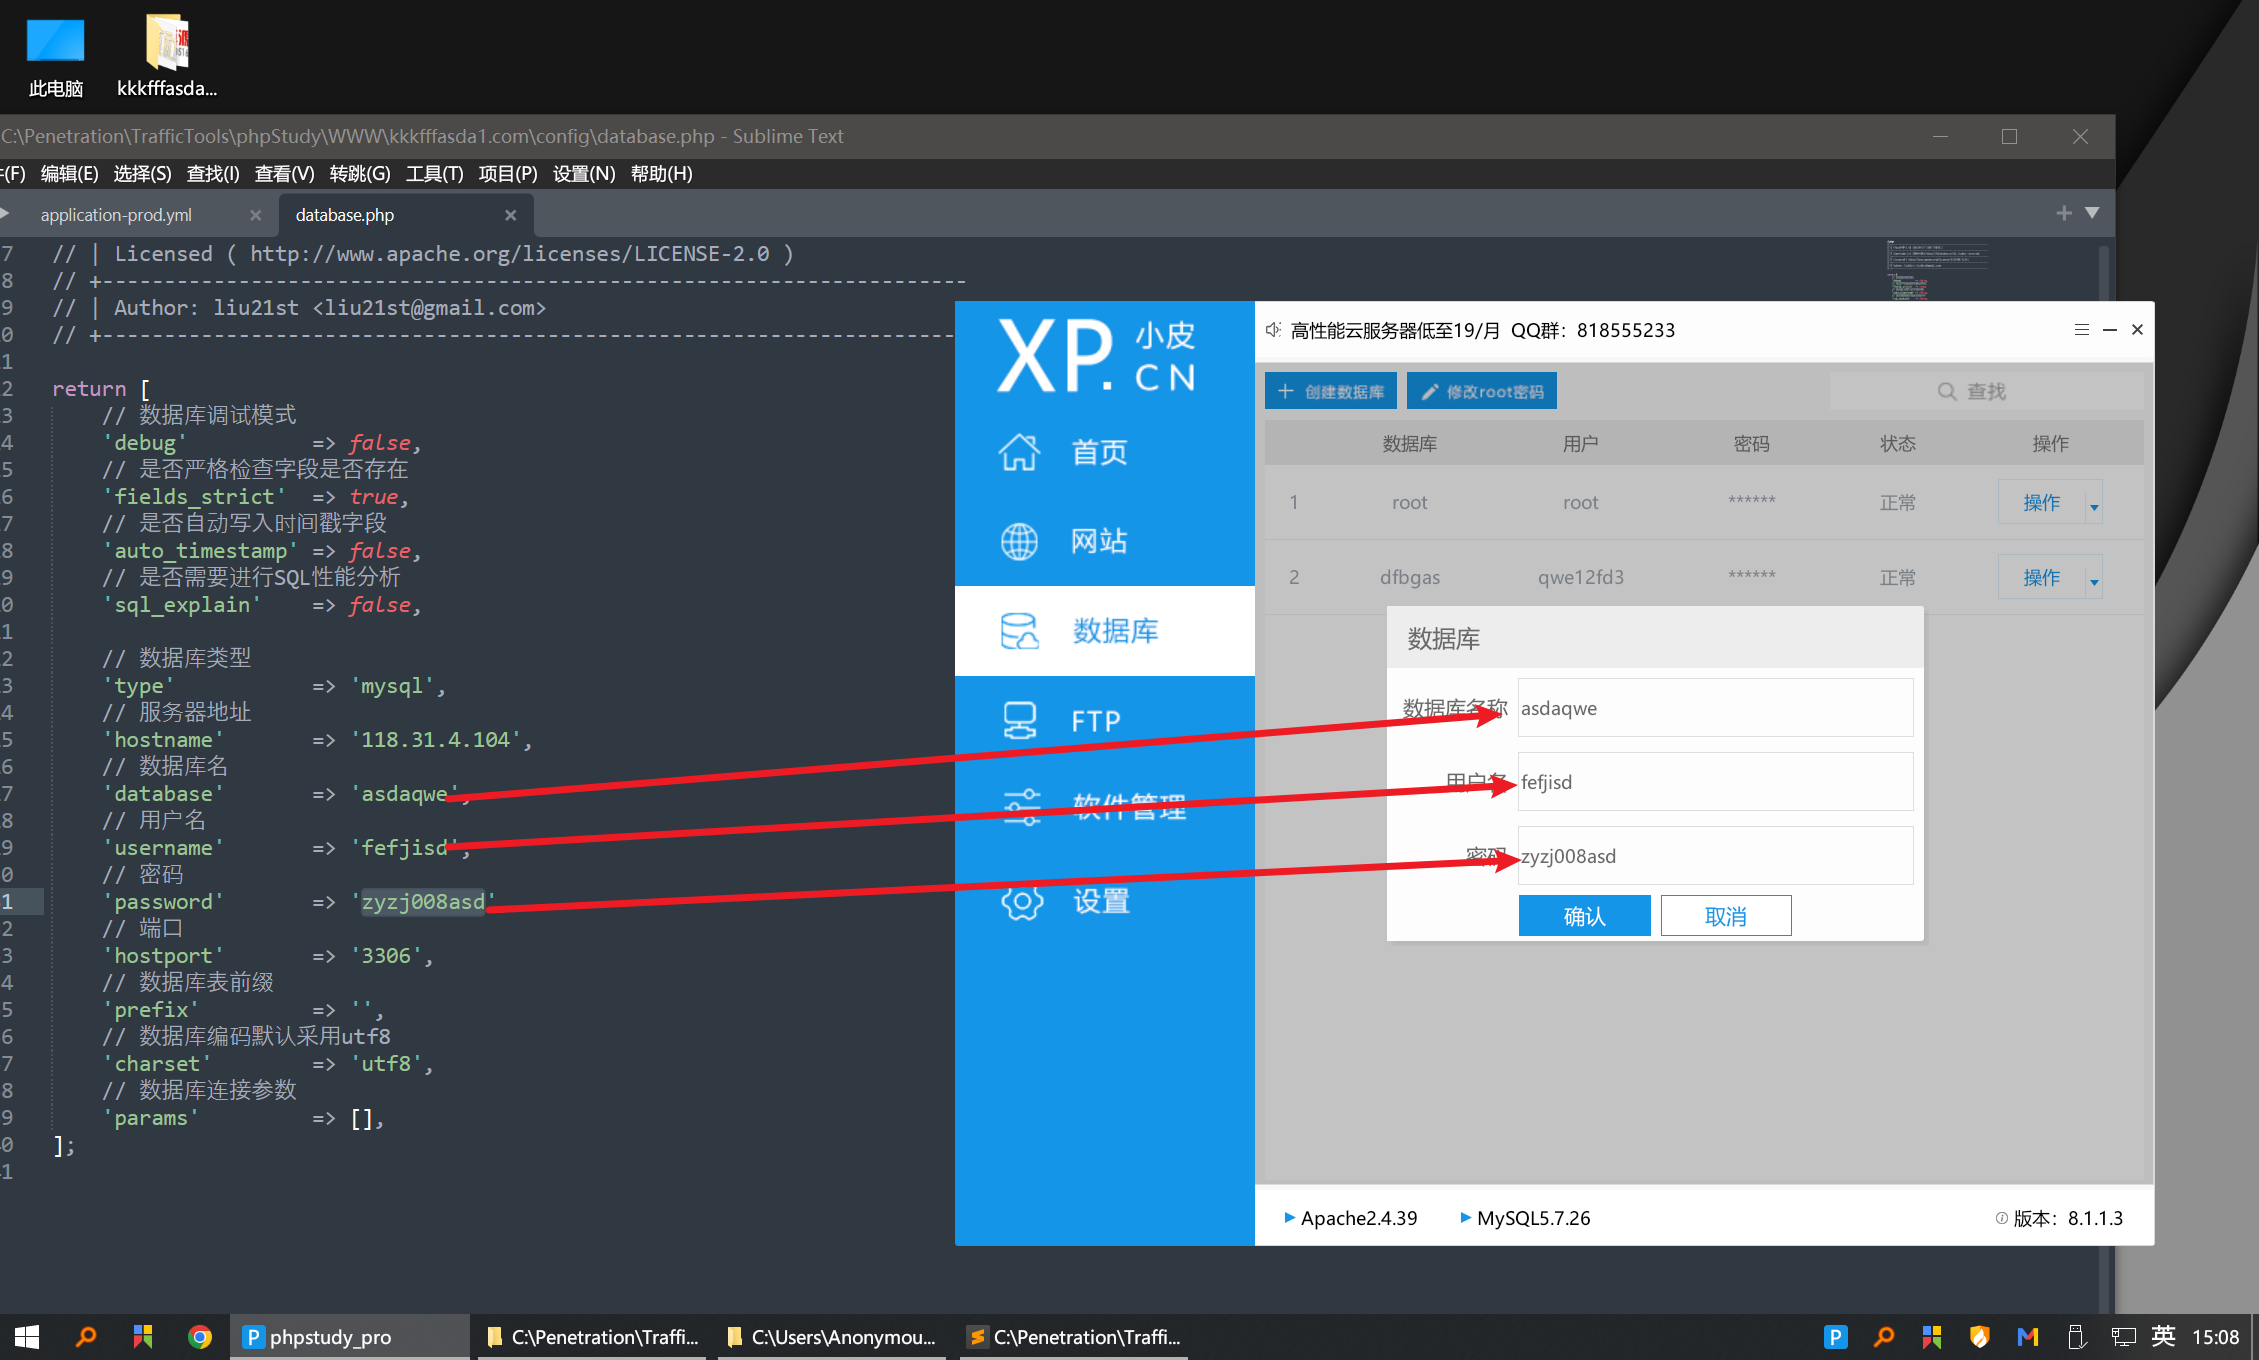Click the 版本 8.1.1.3 version info

2060,1218
